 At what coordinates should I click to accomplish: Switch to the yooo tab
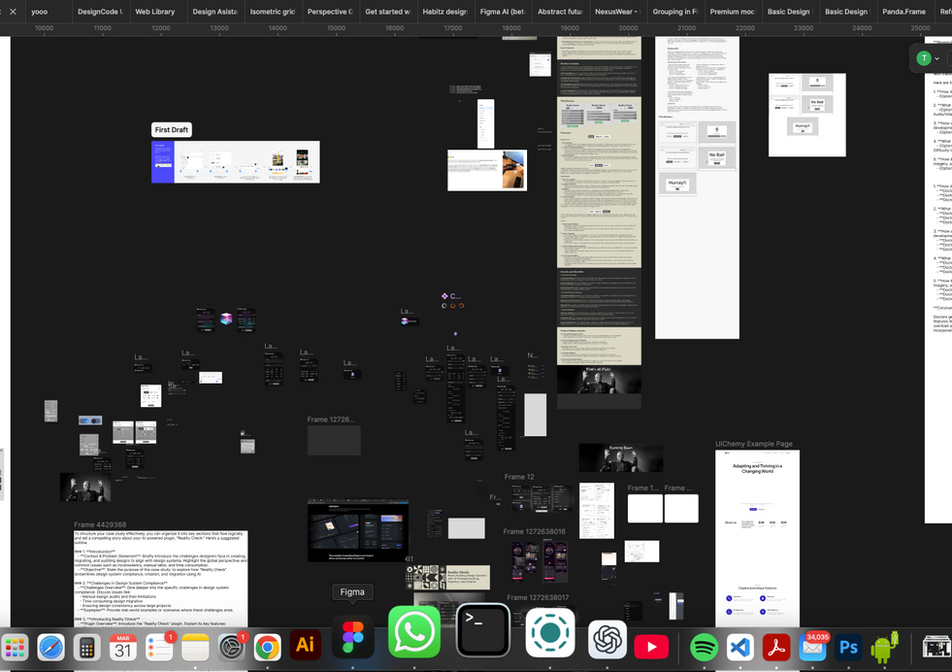(x=39, y=12)
